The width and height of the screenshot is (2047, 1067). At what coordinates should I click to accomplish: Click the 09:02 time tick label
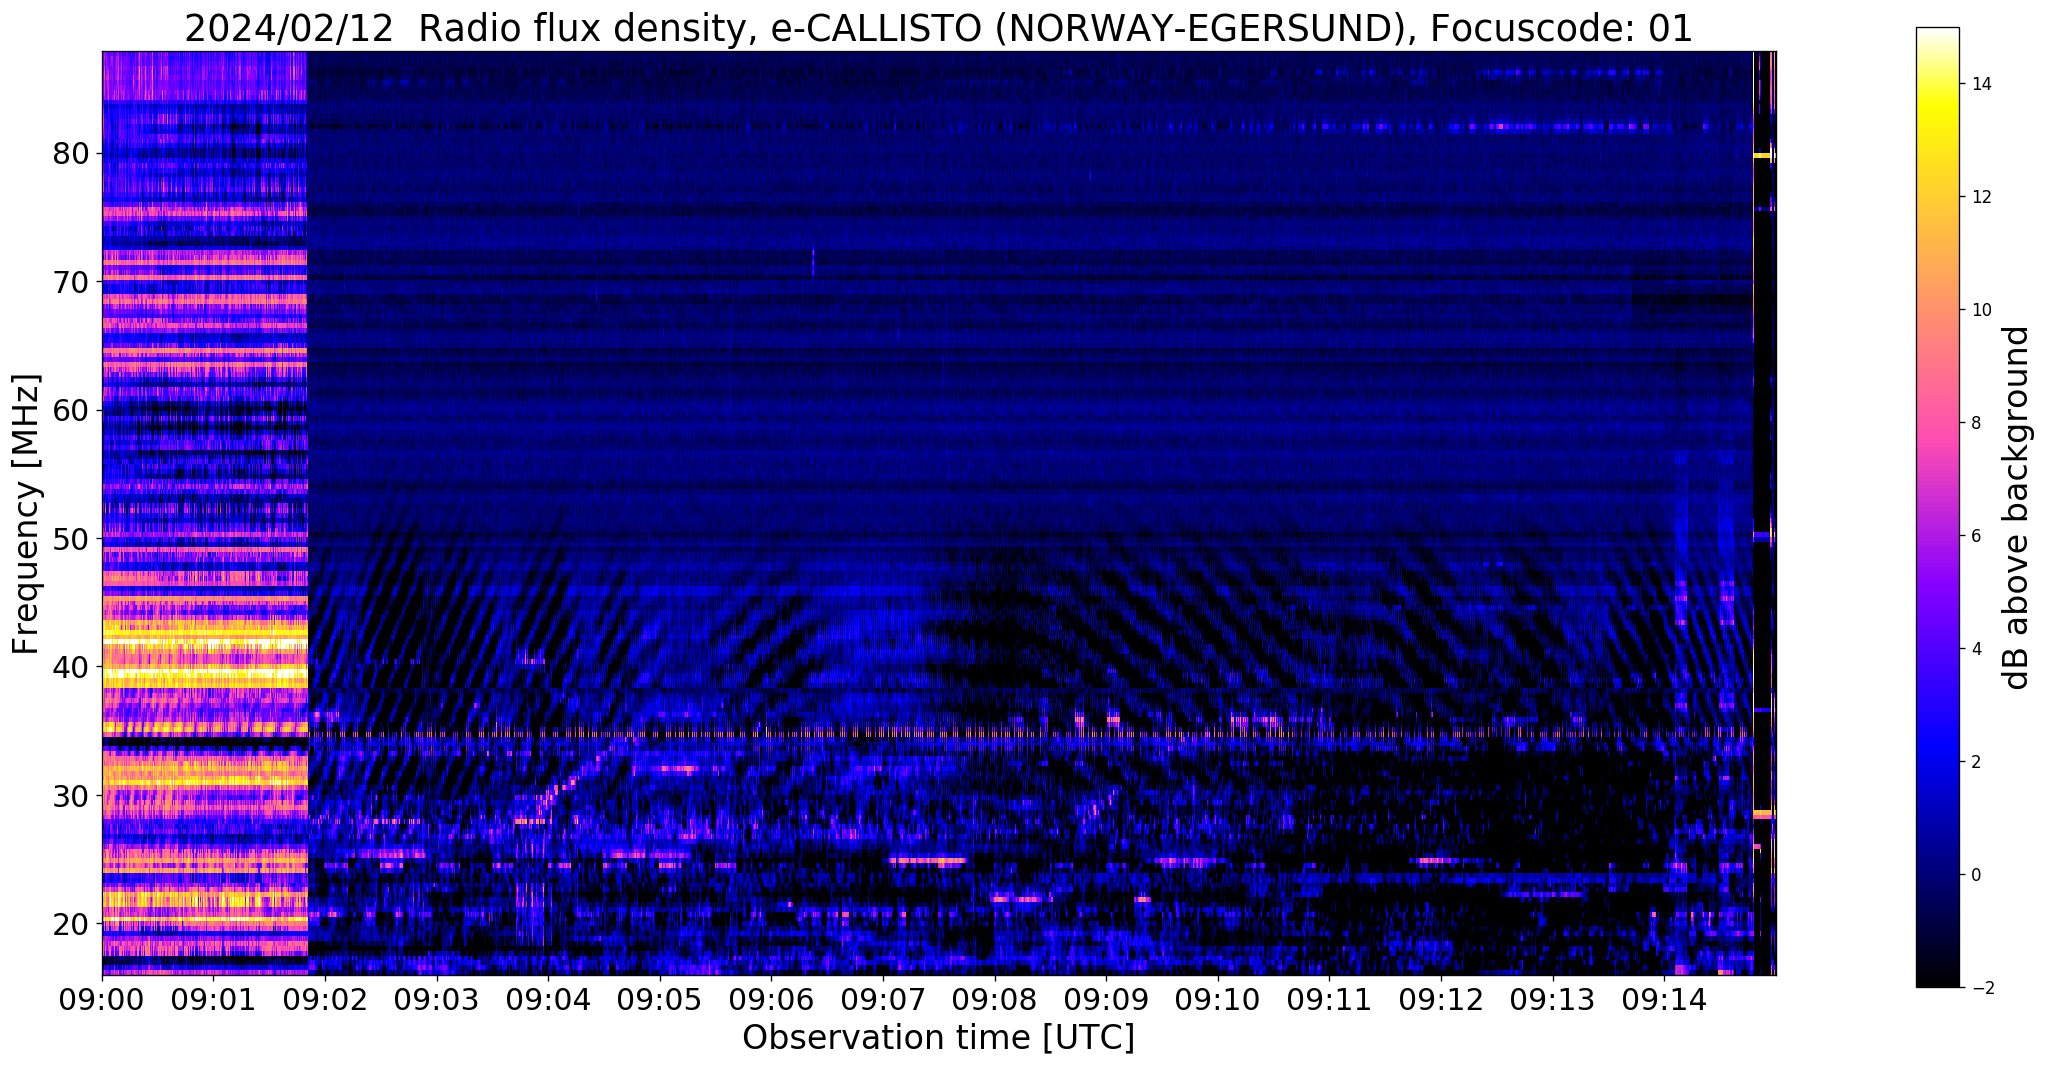325,1000
